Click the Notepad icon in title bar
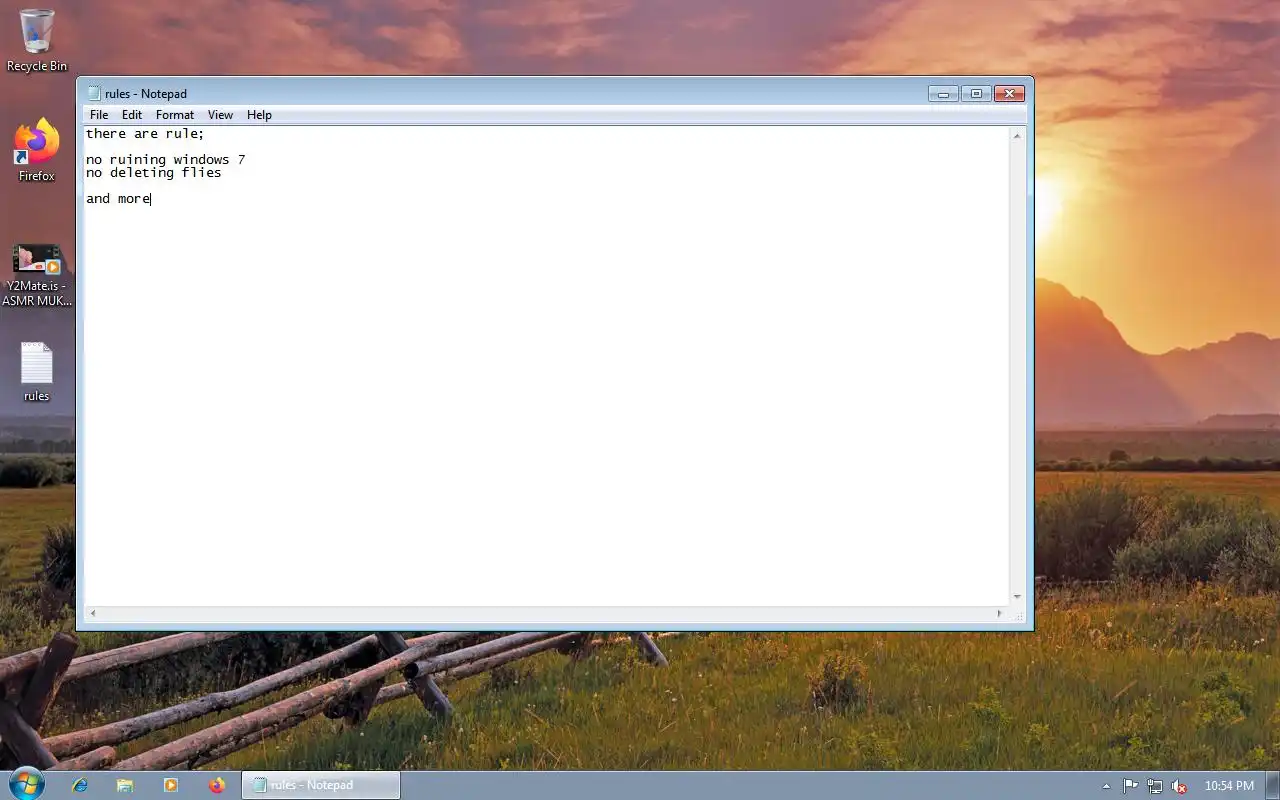Image resolution: width=1280 pixels, height=800 pixels. click(94, 93)
